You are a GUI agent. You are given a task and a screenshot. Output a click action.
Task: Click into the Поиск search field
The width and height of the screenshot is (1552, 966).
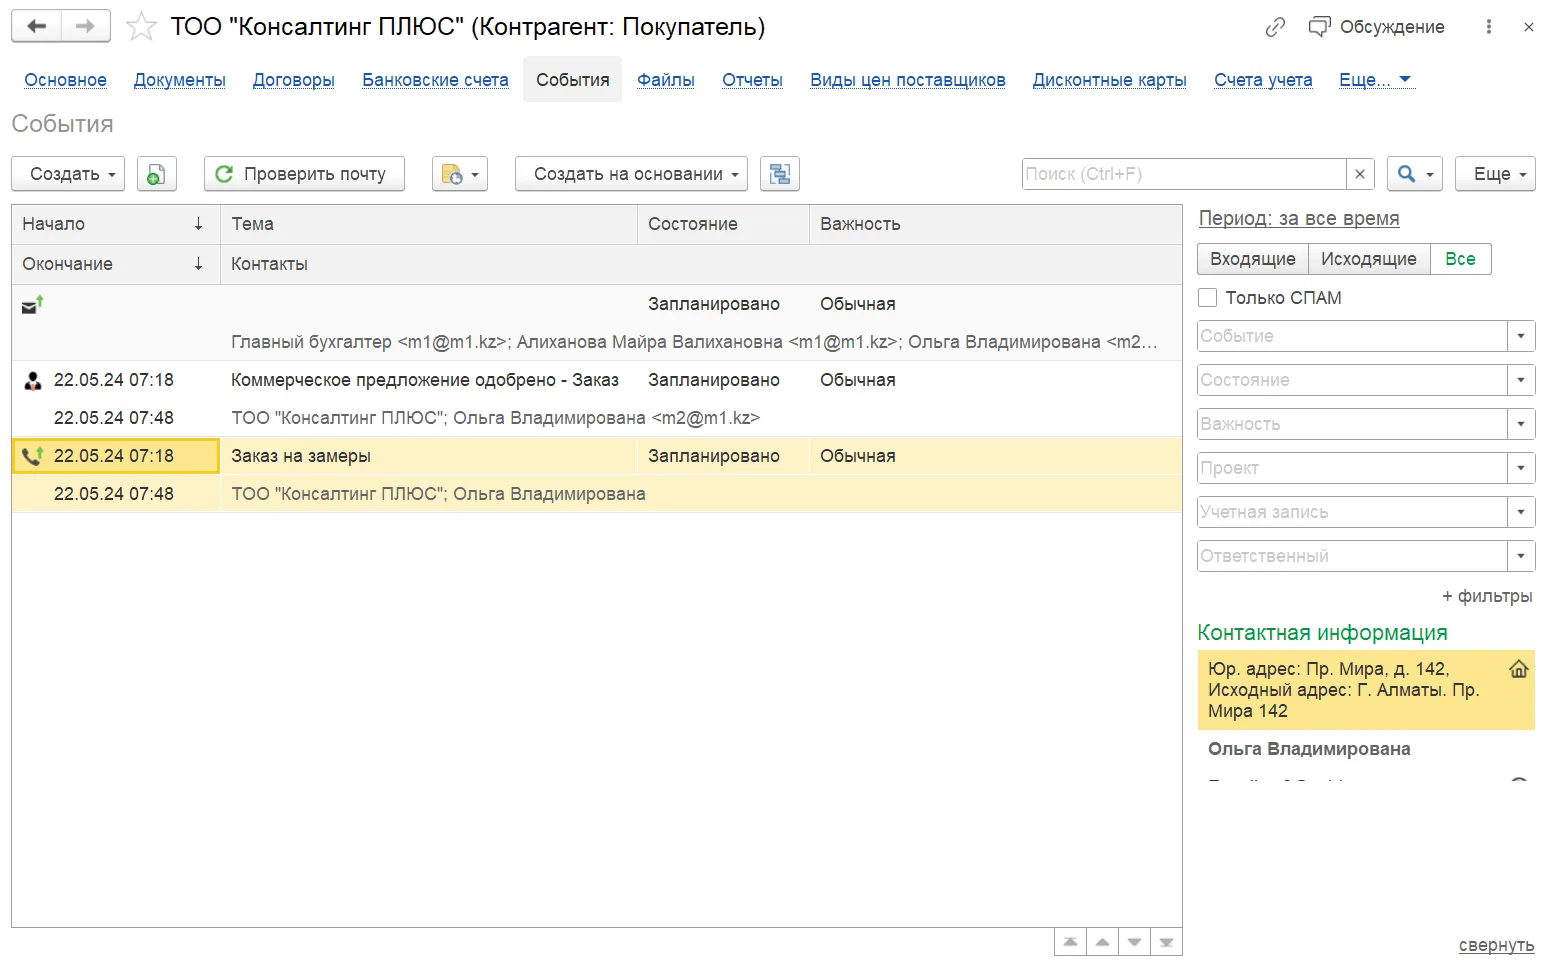coord(1184,174)
